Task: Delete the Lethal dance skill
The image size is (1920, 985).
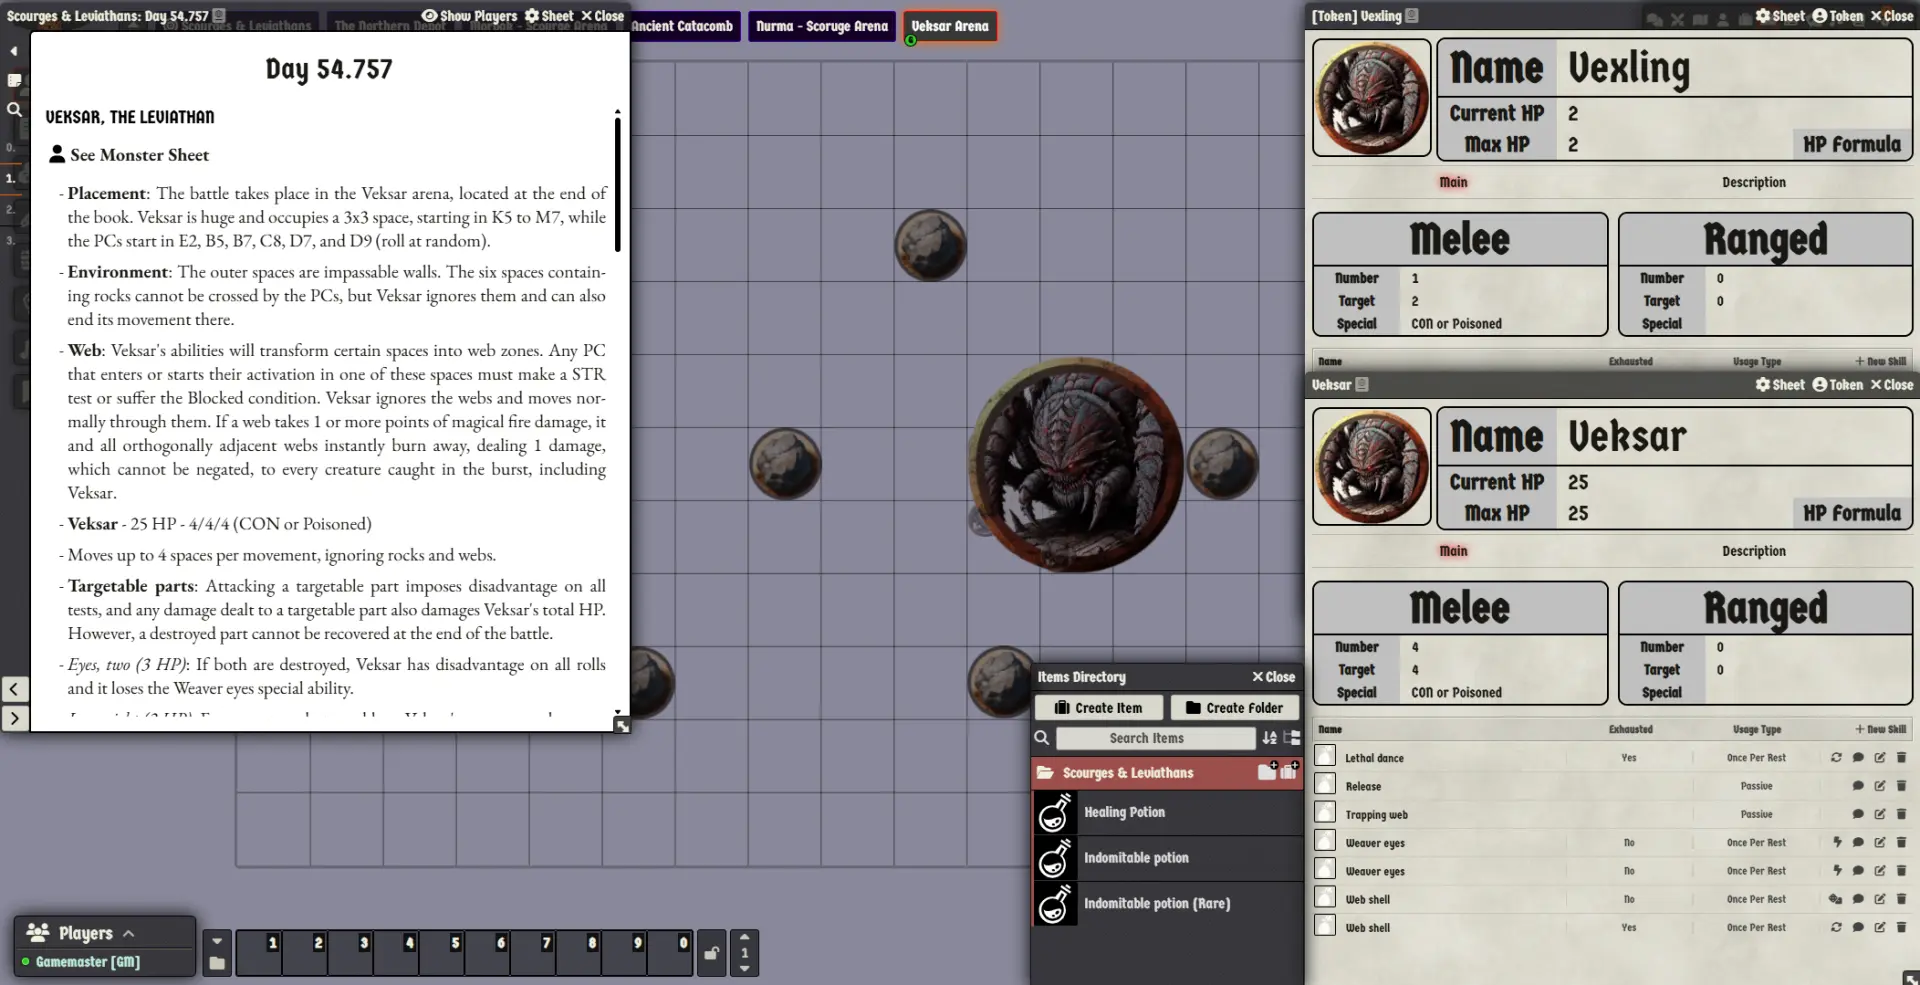Action: coord(1901,758)
